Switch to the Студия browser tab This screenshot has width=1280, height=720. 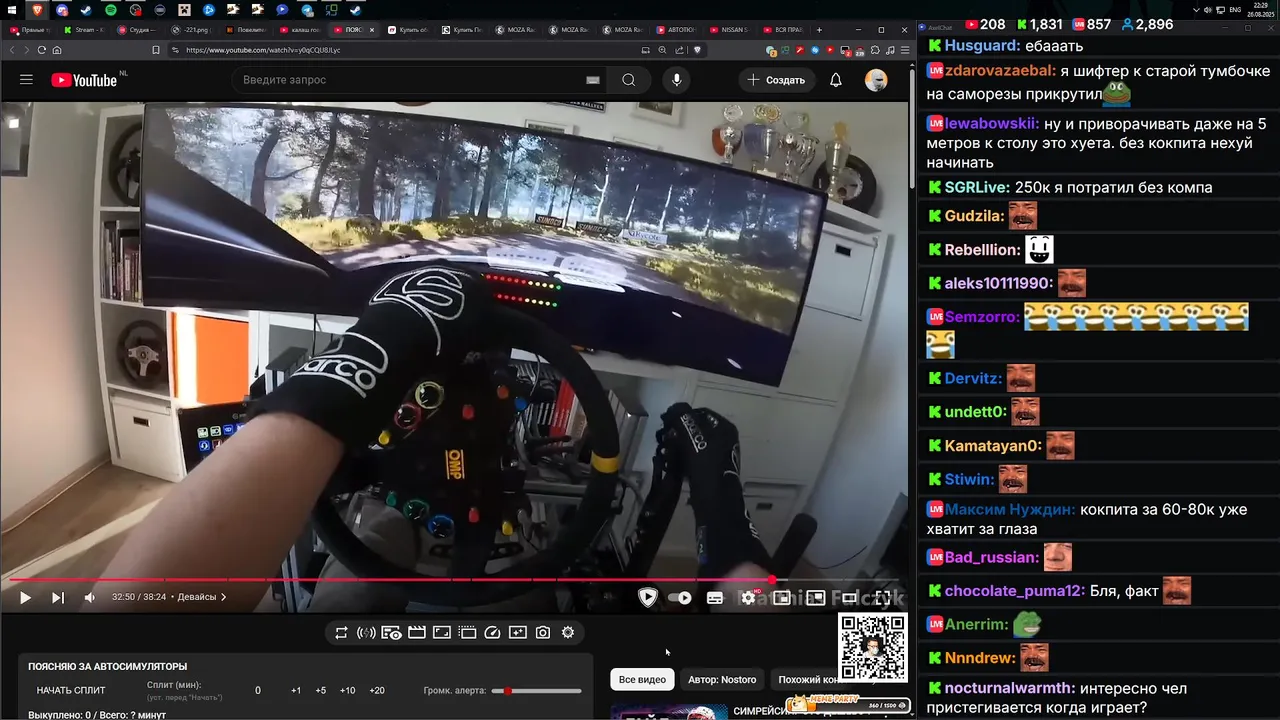coord(139,30)
